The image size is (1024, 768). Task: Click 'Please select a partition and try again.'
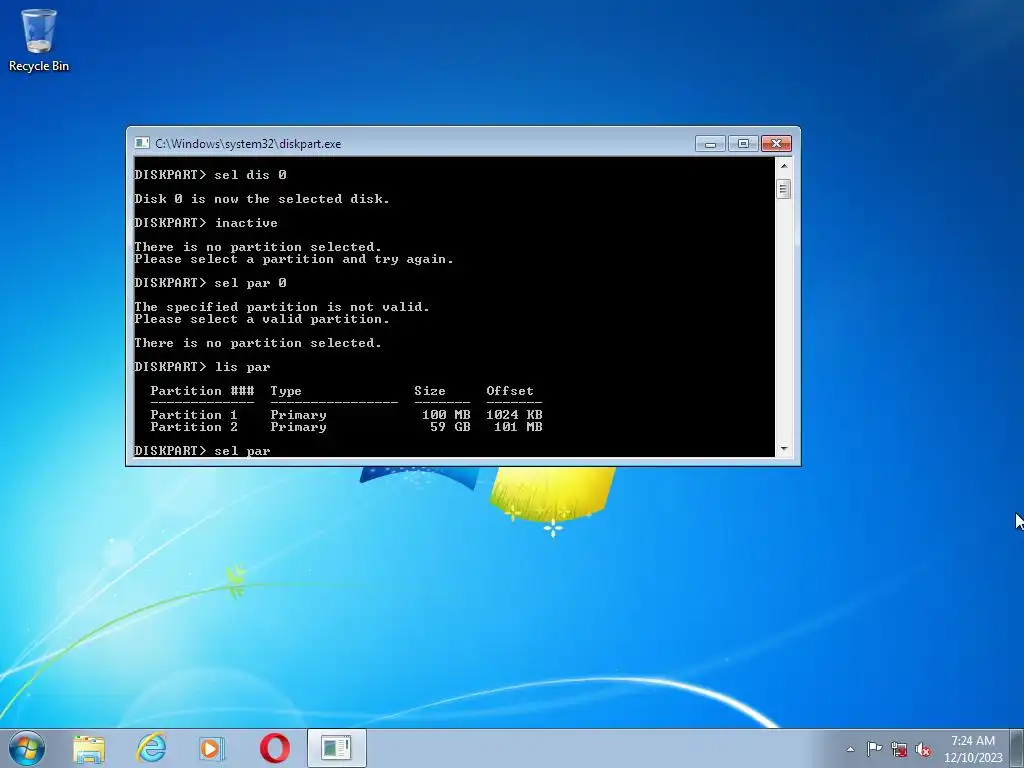tap(294, 259)
